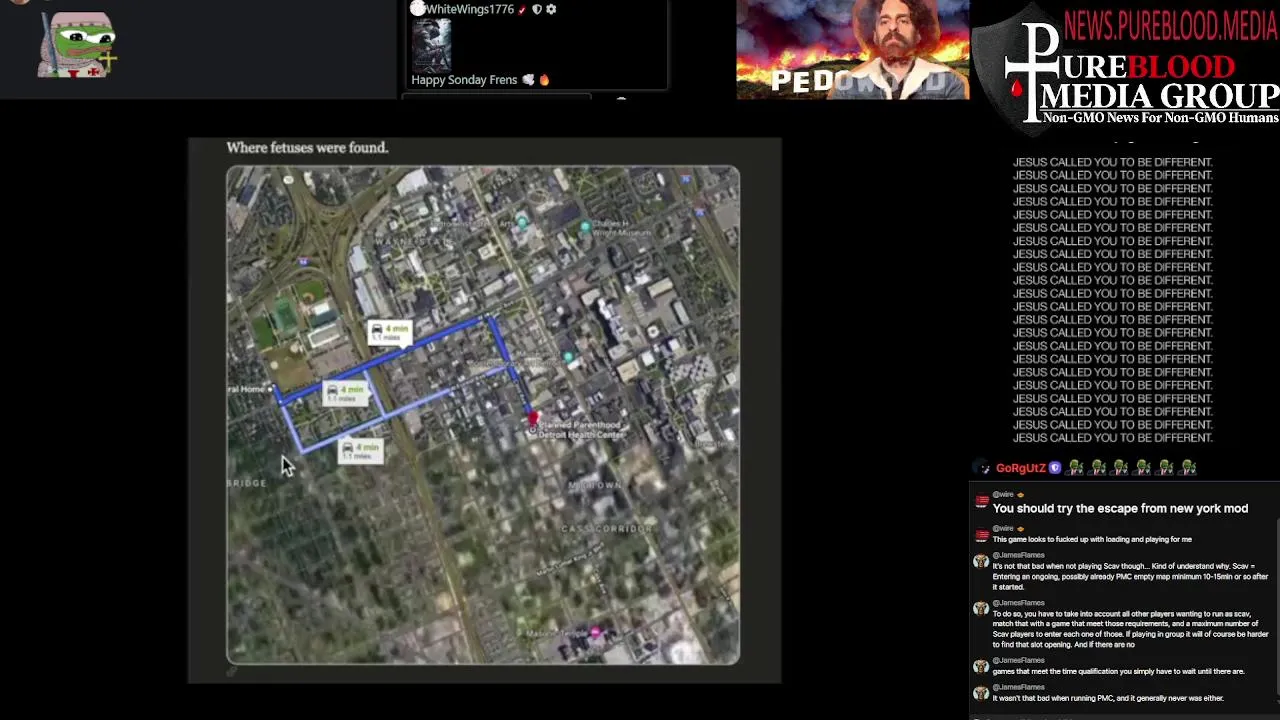Click the @wire name above the highlighted message

1003,495
